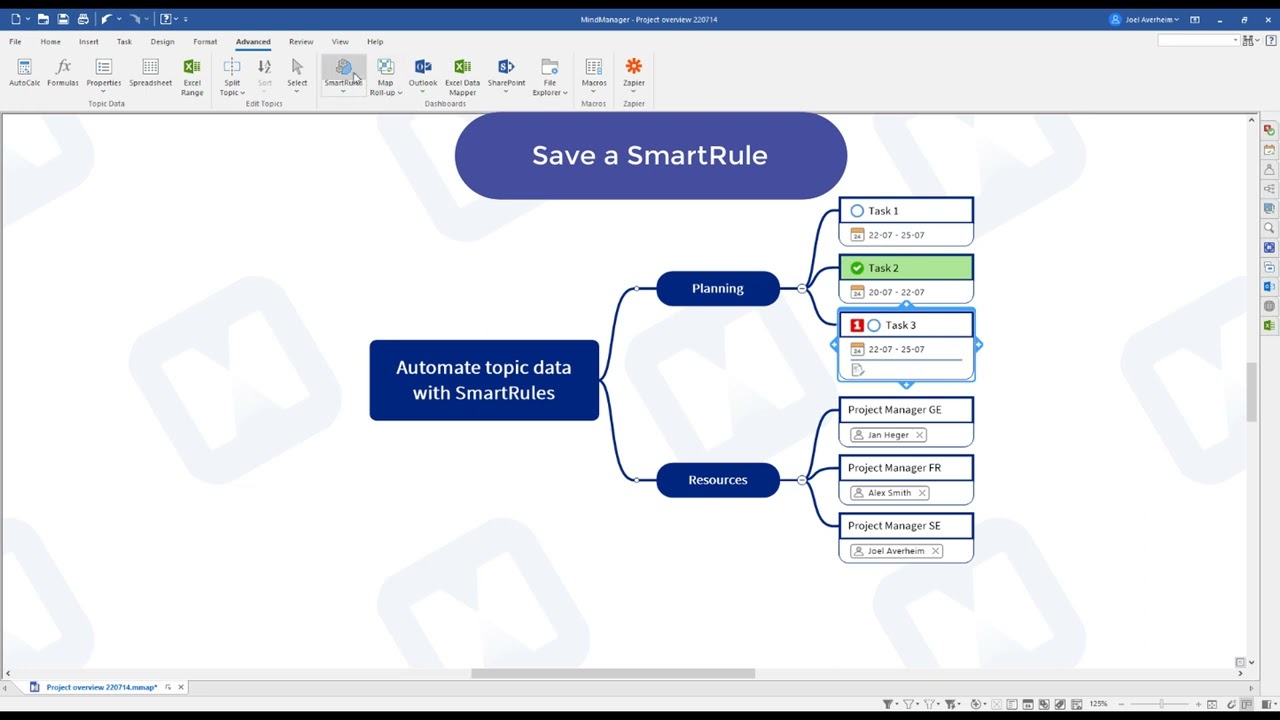1280x720 pixels.
Task: Open the Outlook dashboard tool
Action: (423, 73)
